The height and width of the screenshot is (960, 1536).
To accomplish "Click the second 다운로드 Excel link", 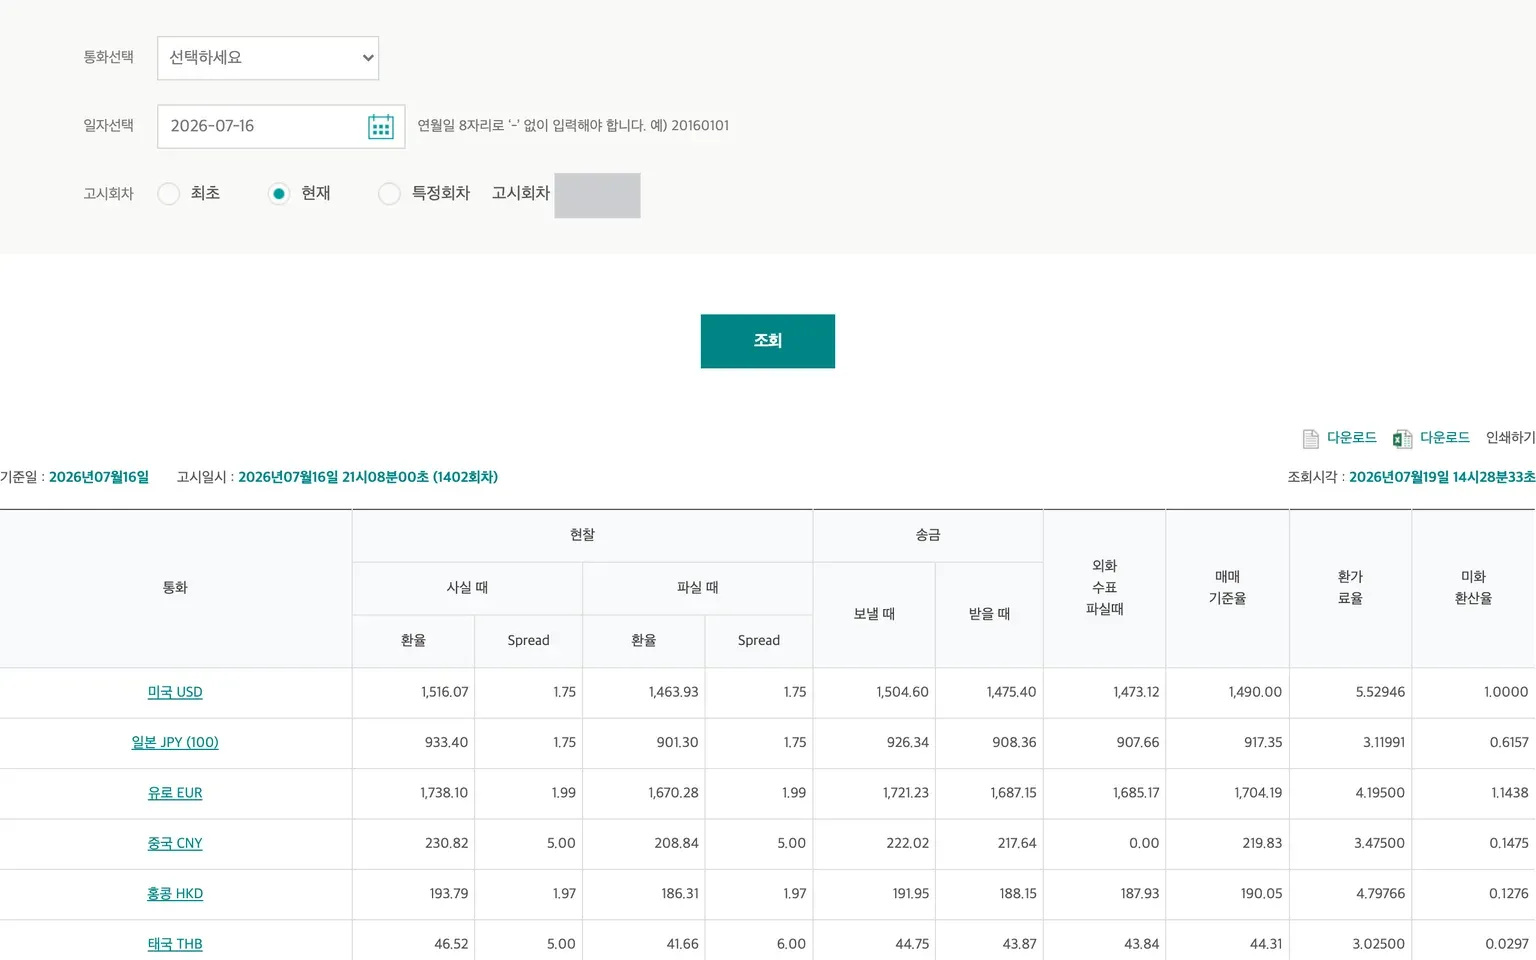I will (1444, 438).
